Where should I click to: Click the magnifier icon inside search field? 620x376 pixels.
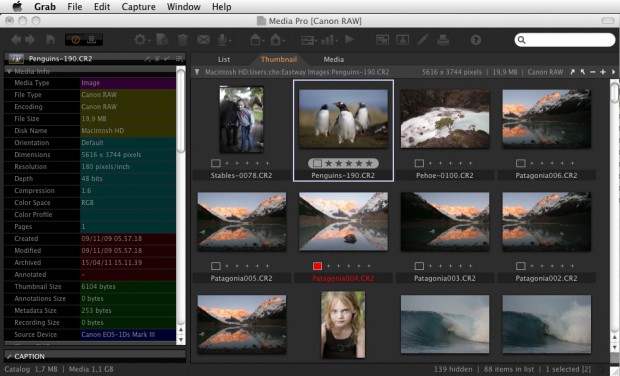click(x=522, y=40)
